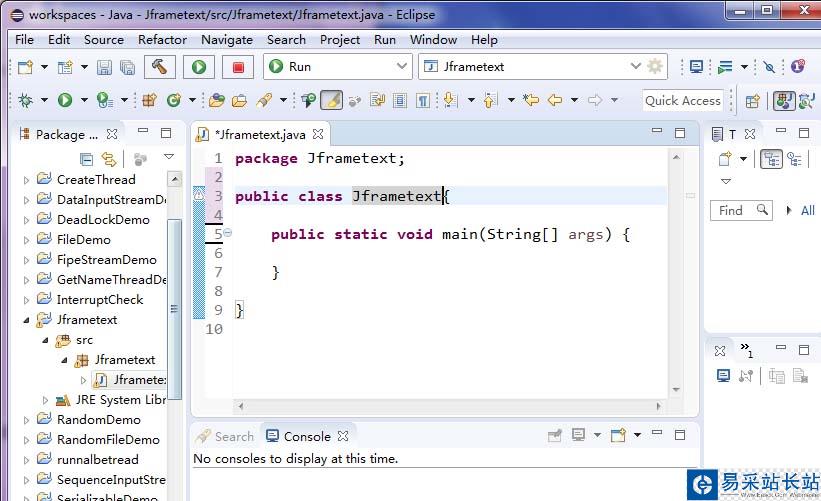
Task: Collapse the main method fold marker
Action: pos(227,233)
